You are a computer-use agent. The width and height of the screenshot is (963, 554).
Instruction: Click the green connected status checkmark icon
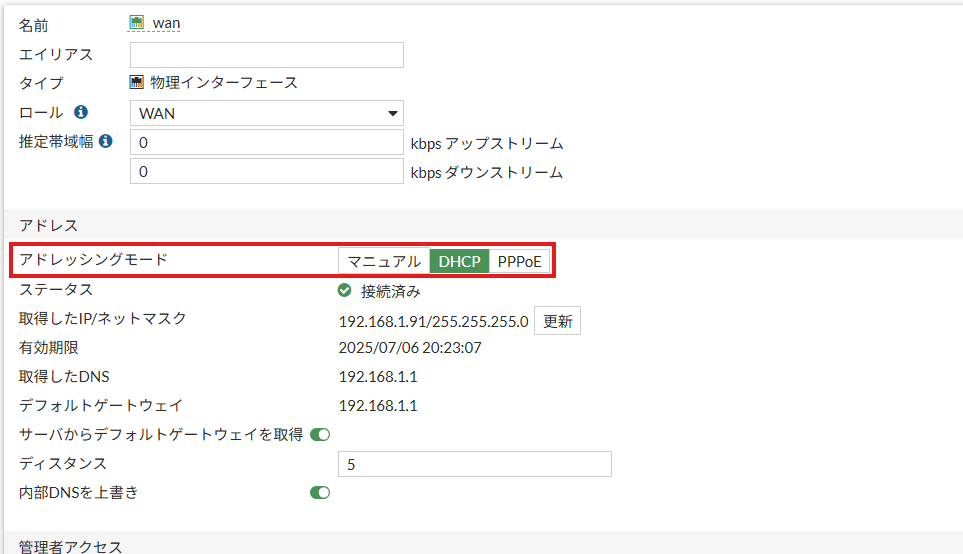click(x=345, y=291)
